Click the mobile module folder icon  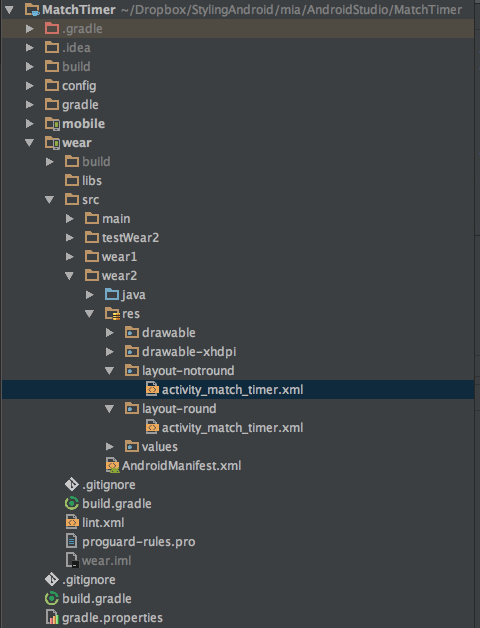click(x=52, y=124)
